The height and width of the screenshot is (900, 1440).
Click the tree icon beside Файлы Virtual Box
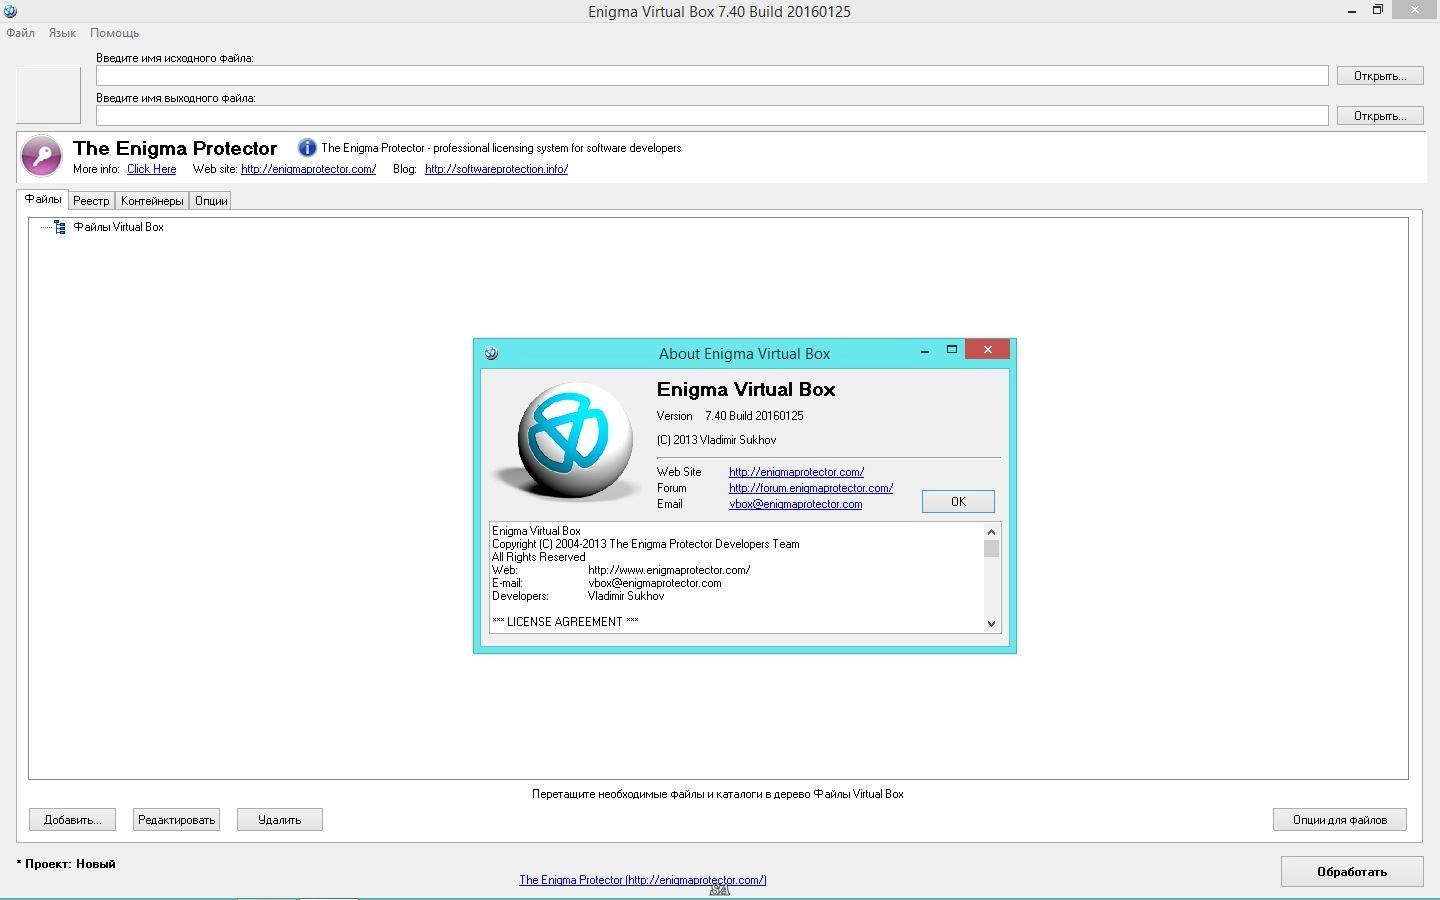[x=60, y=227]
